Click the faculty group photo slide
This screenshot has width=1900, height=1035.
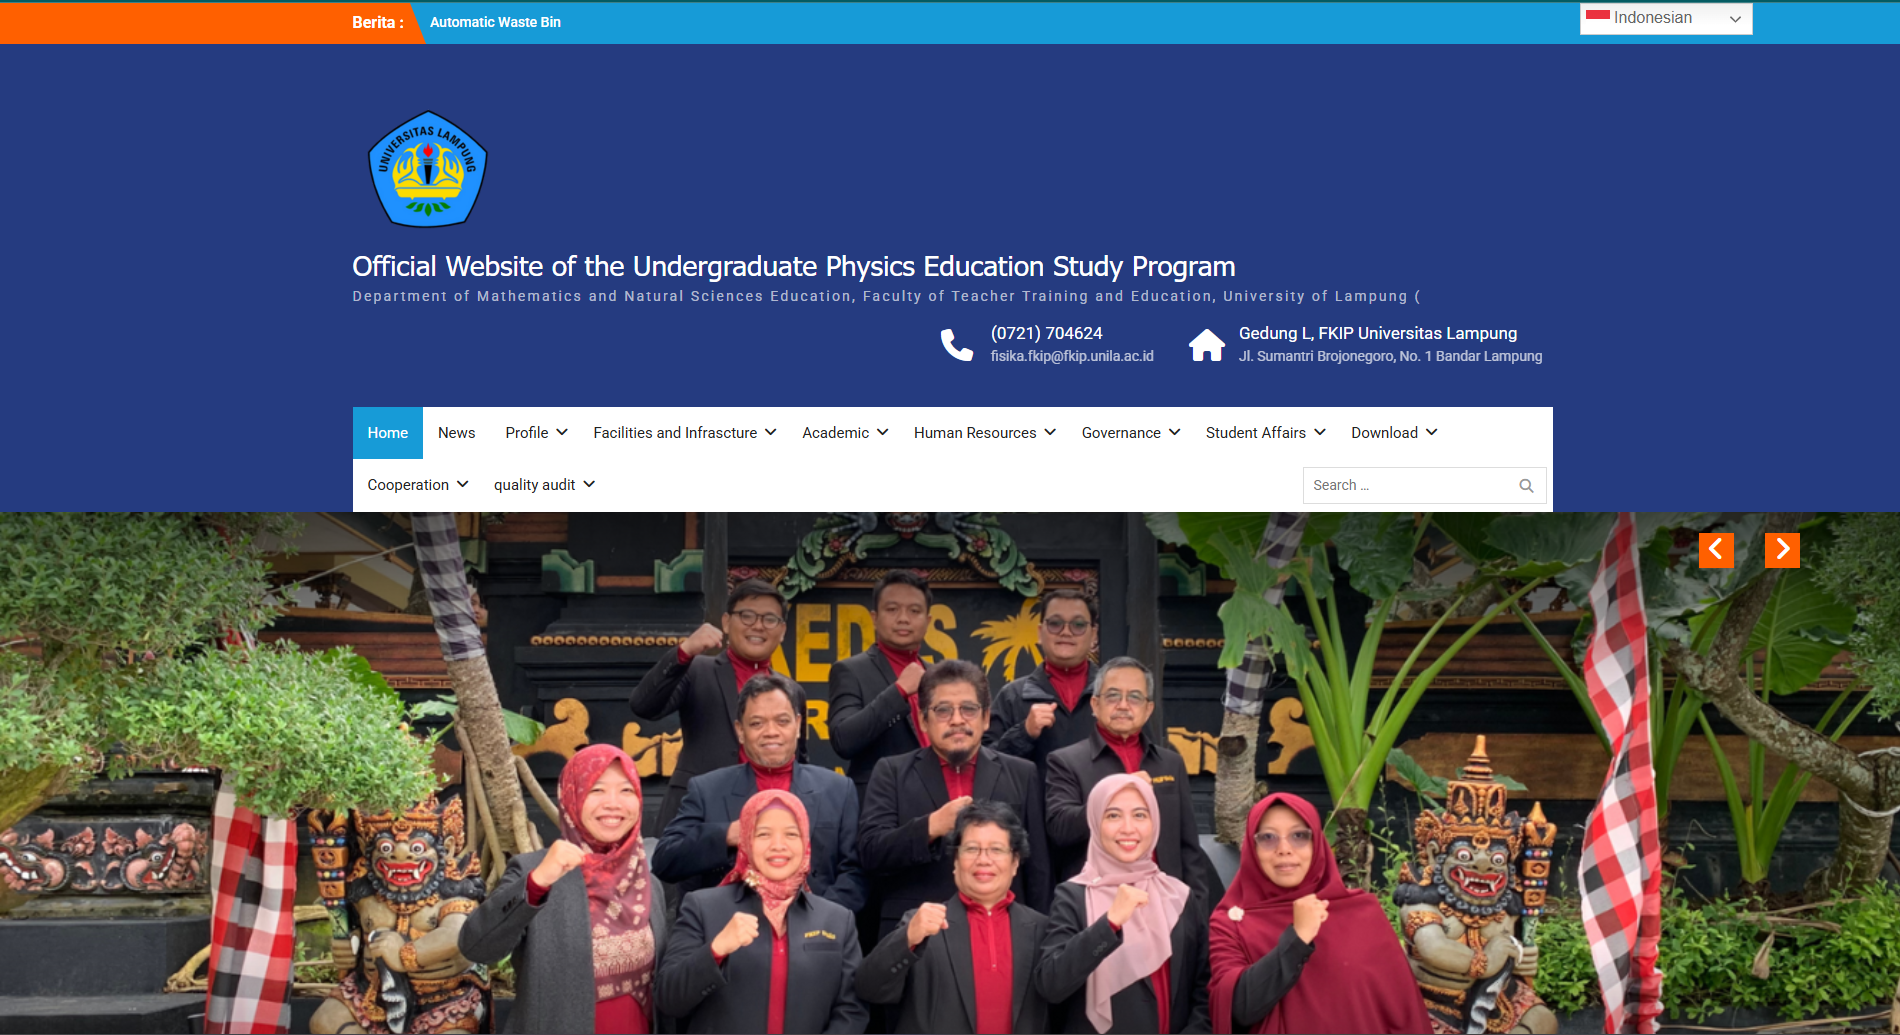tap(950, 800)
